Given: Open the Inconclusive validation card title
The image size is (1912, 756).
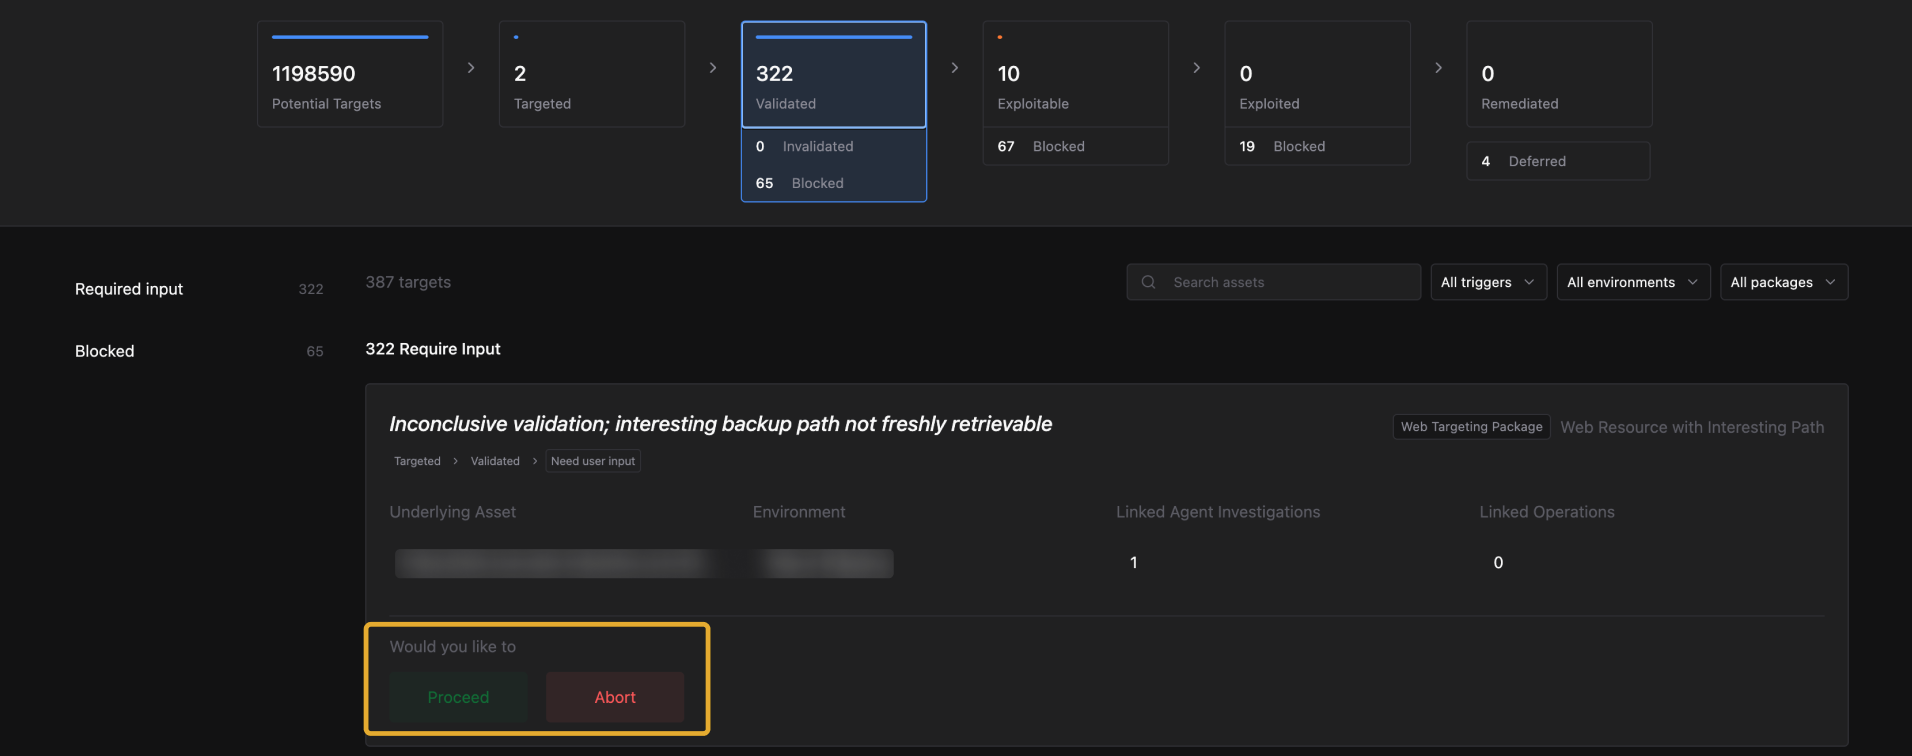Looking at the screenshot, I should (721, 424).
